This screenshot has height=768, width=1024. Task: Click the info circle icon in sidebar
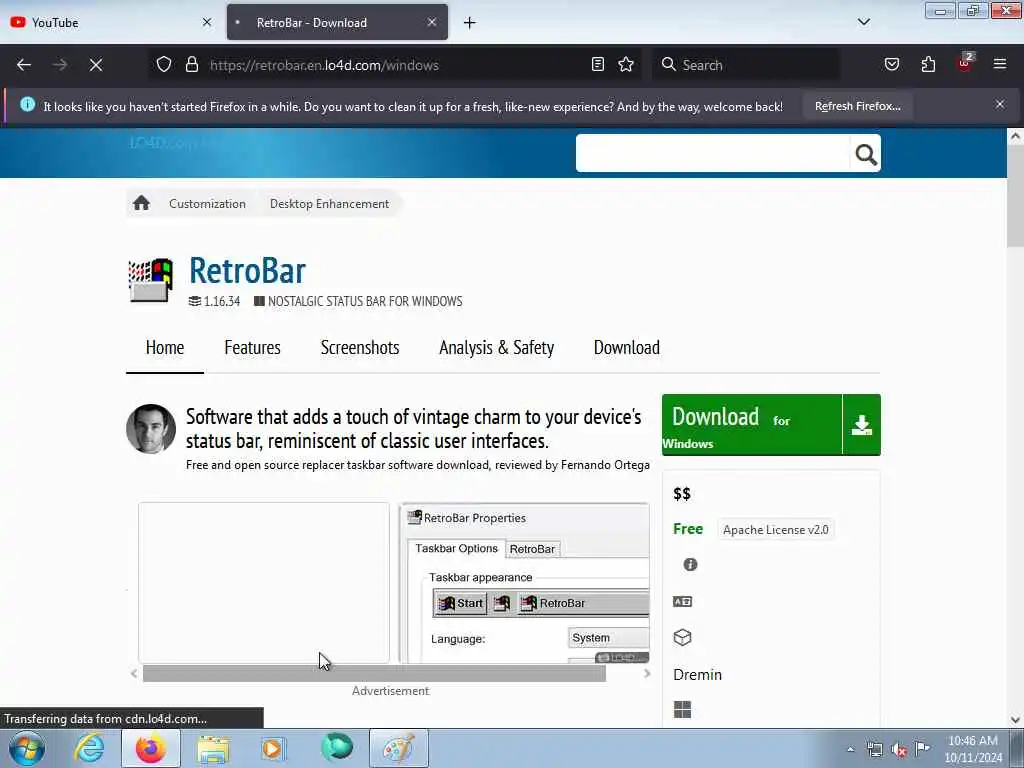(x=690, y=564)
